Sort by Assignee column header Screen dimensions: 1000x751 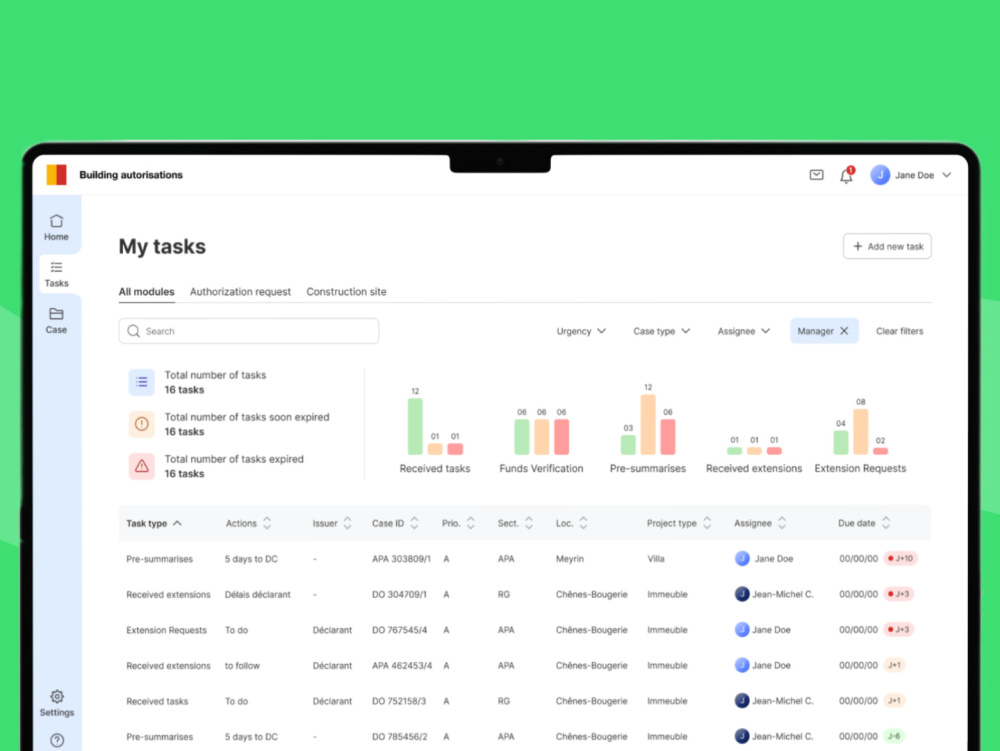pos(760,523)
